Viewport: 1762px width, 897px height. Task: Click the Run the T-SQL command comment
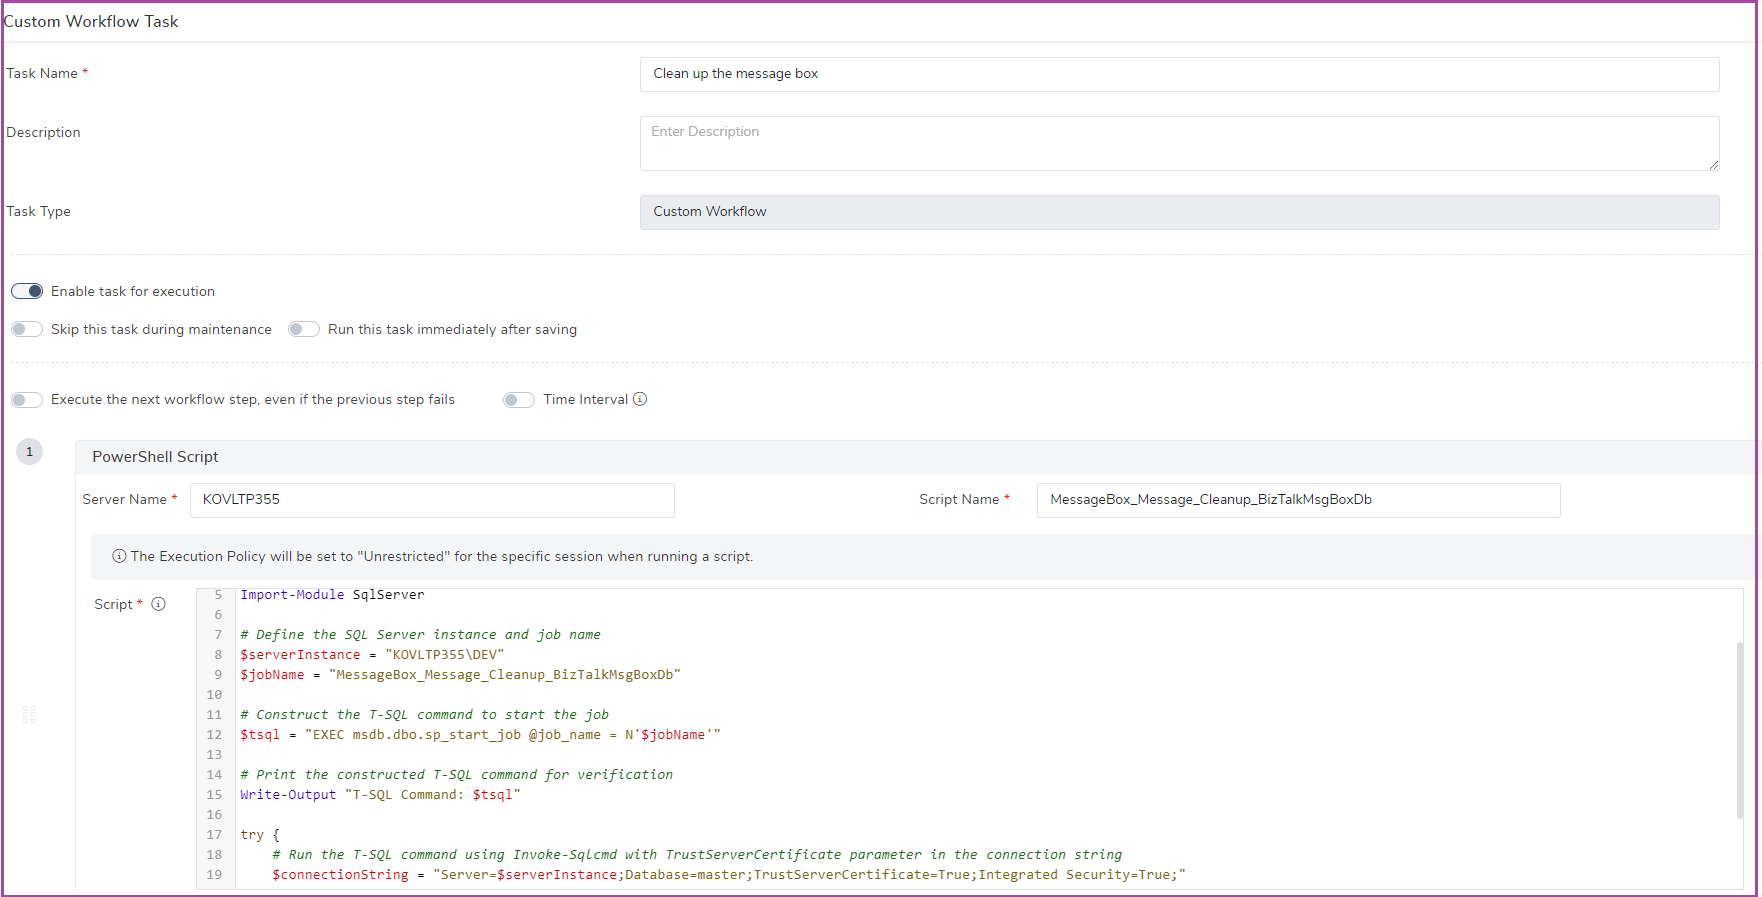(697, 855)
